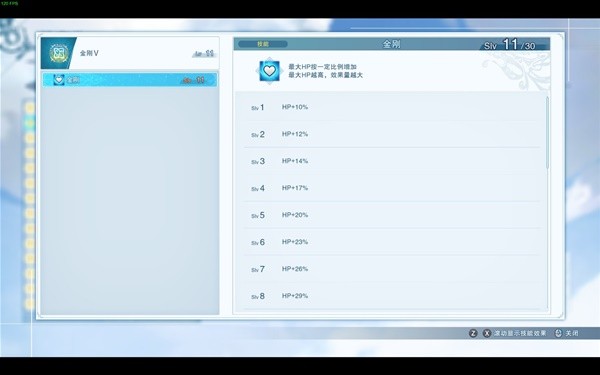This screenshot has width=600, height=375.
Task: Click the large heart skill icon beside the description
Action: click(269, 71)
